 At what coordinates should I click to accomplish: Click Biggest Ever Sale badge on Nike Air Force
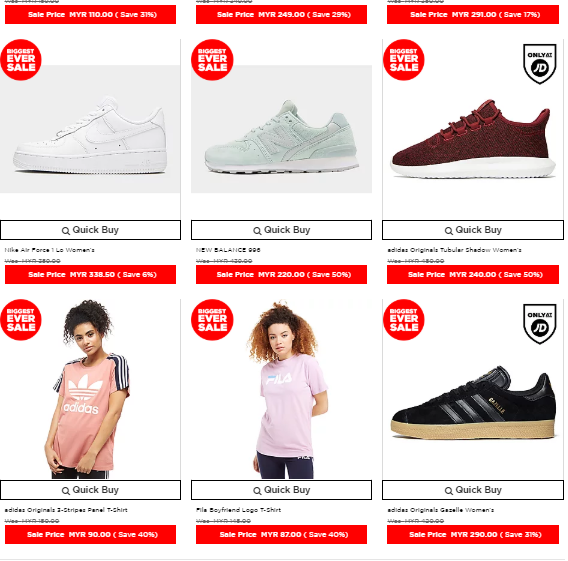[21, 60]
